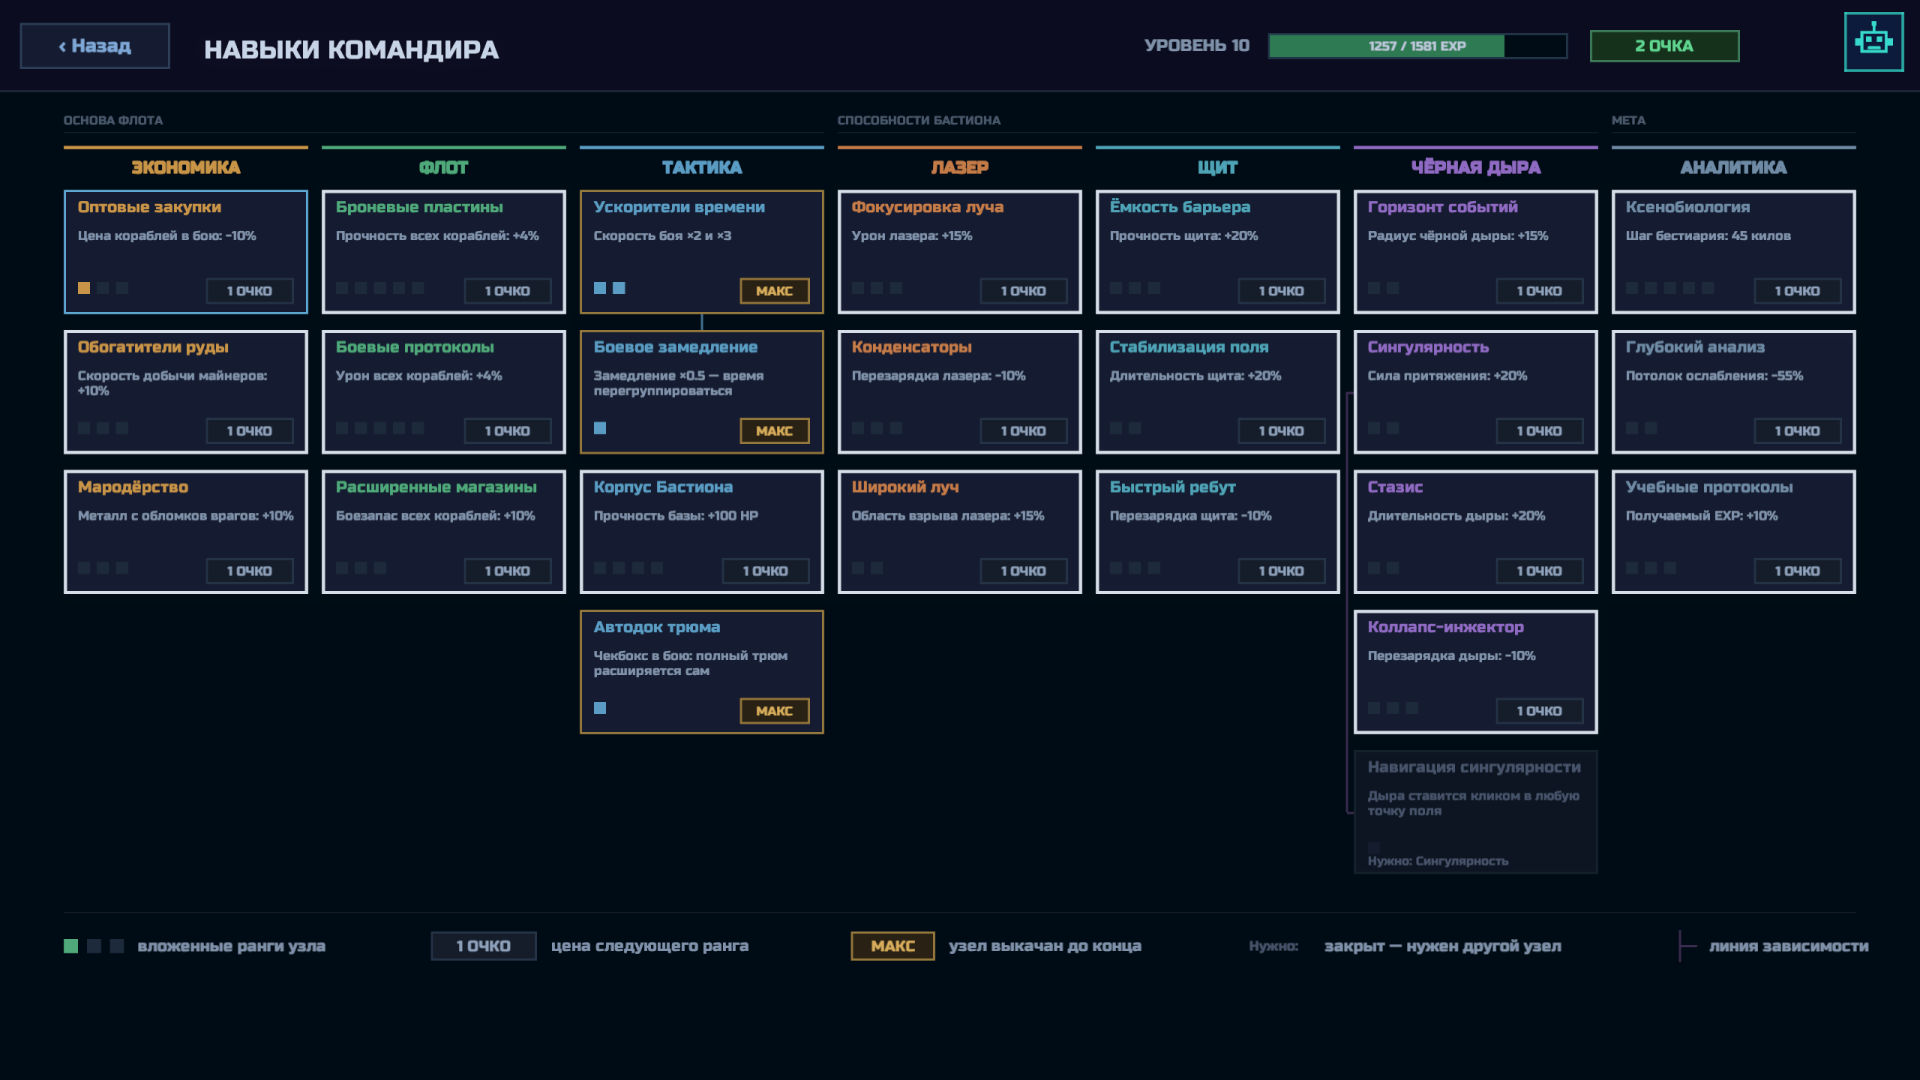
Task: Buy a rank of Боевые протоколы for 1 ОЧКО
Action: pyautogui.click(x=507, y=431)
